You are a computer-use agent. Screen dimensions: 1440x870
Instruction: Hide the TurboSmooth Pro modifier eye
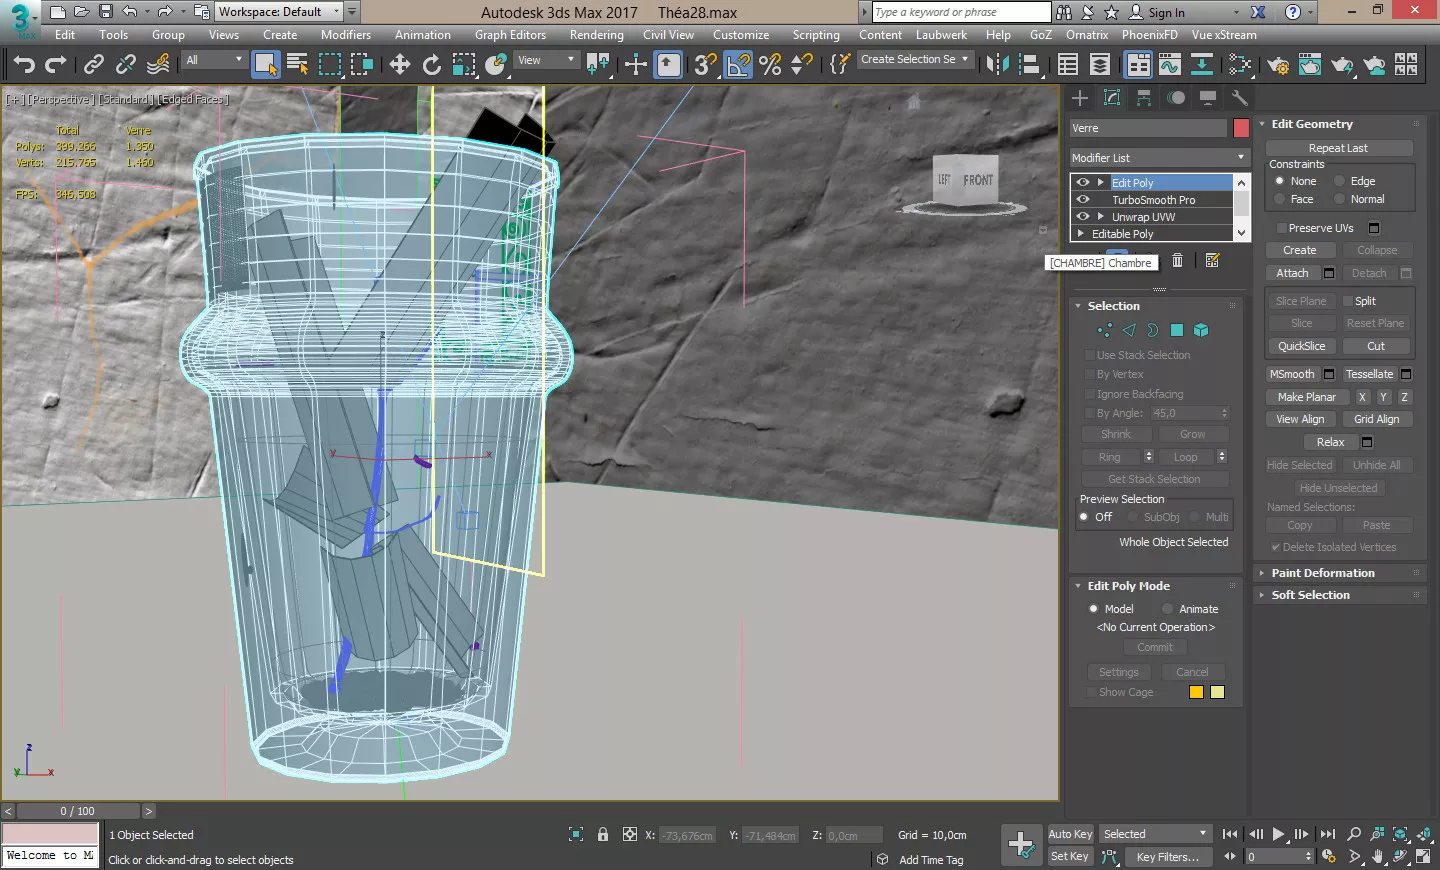tap(1083, 200)
